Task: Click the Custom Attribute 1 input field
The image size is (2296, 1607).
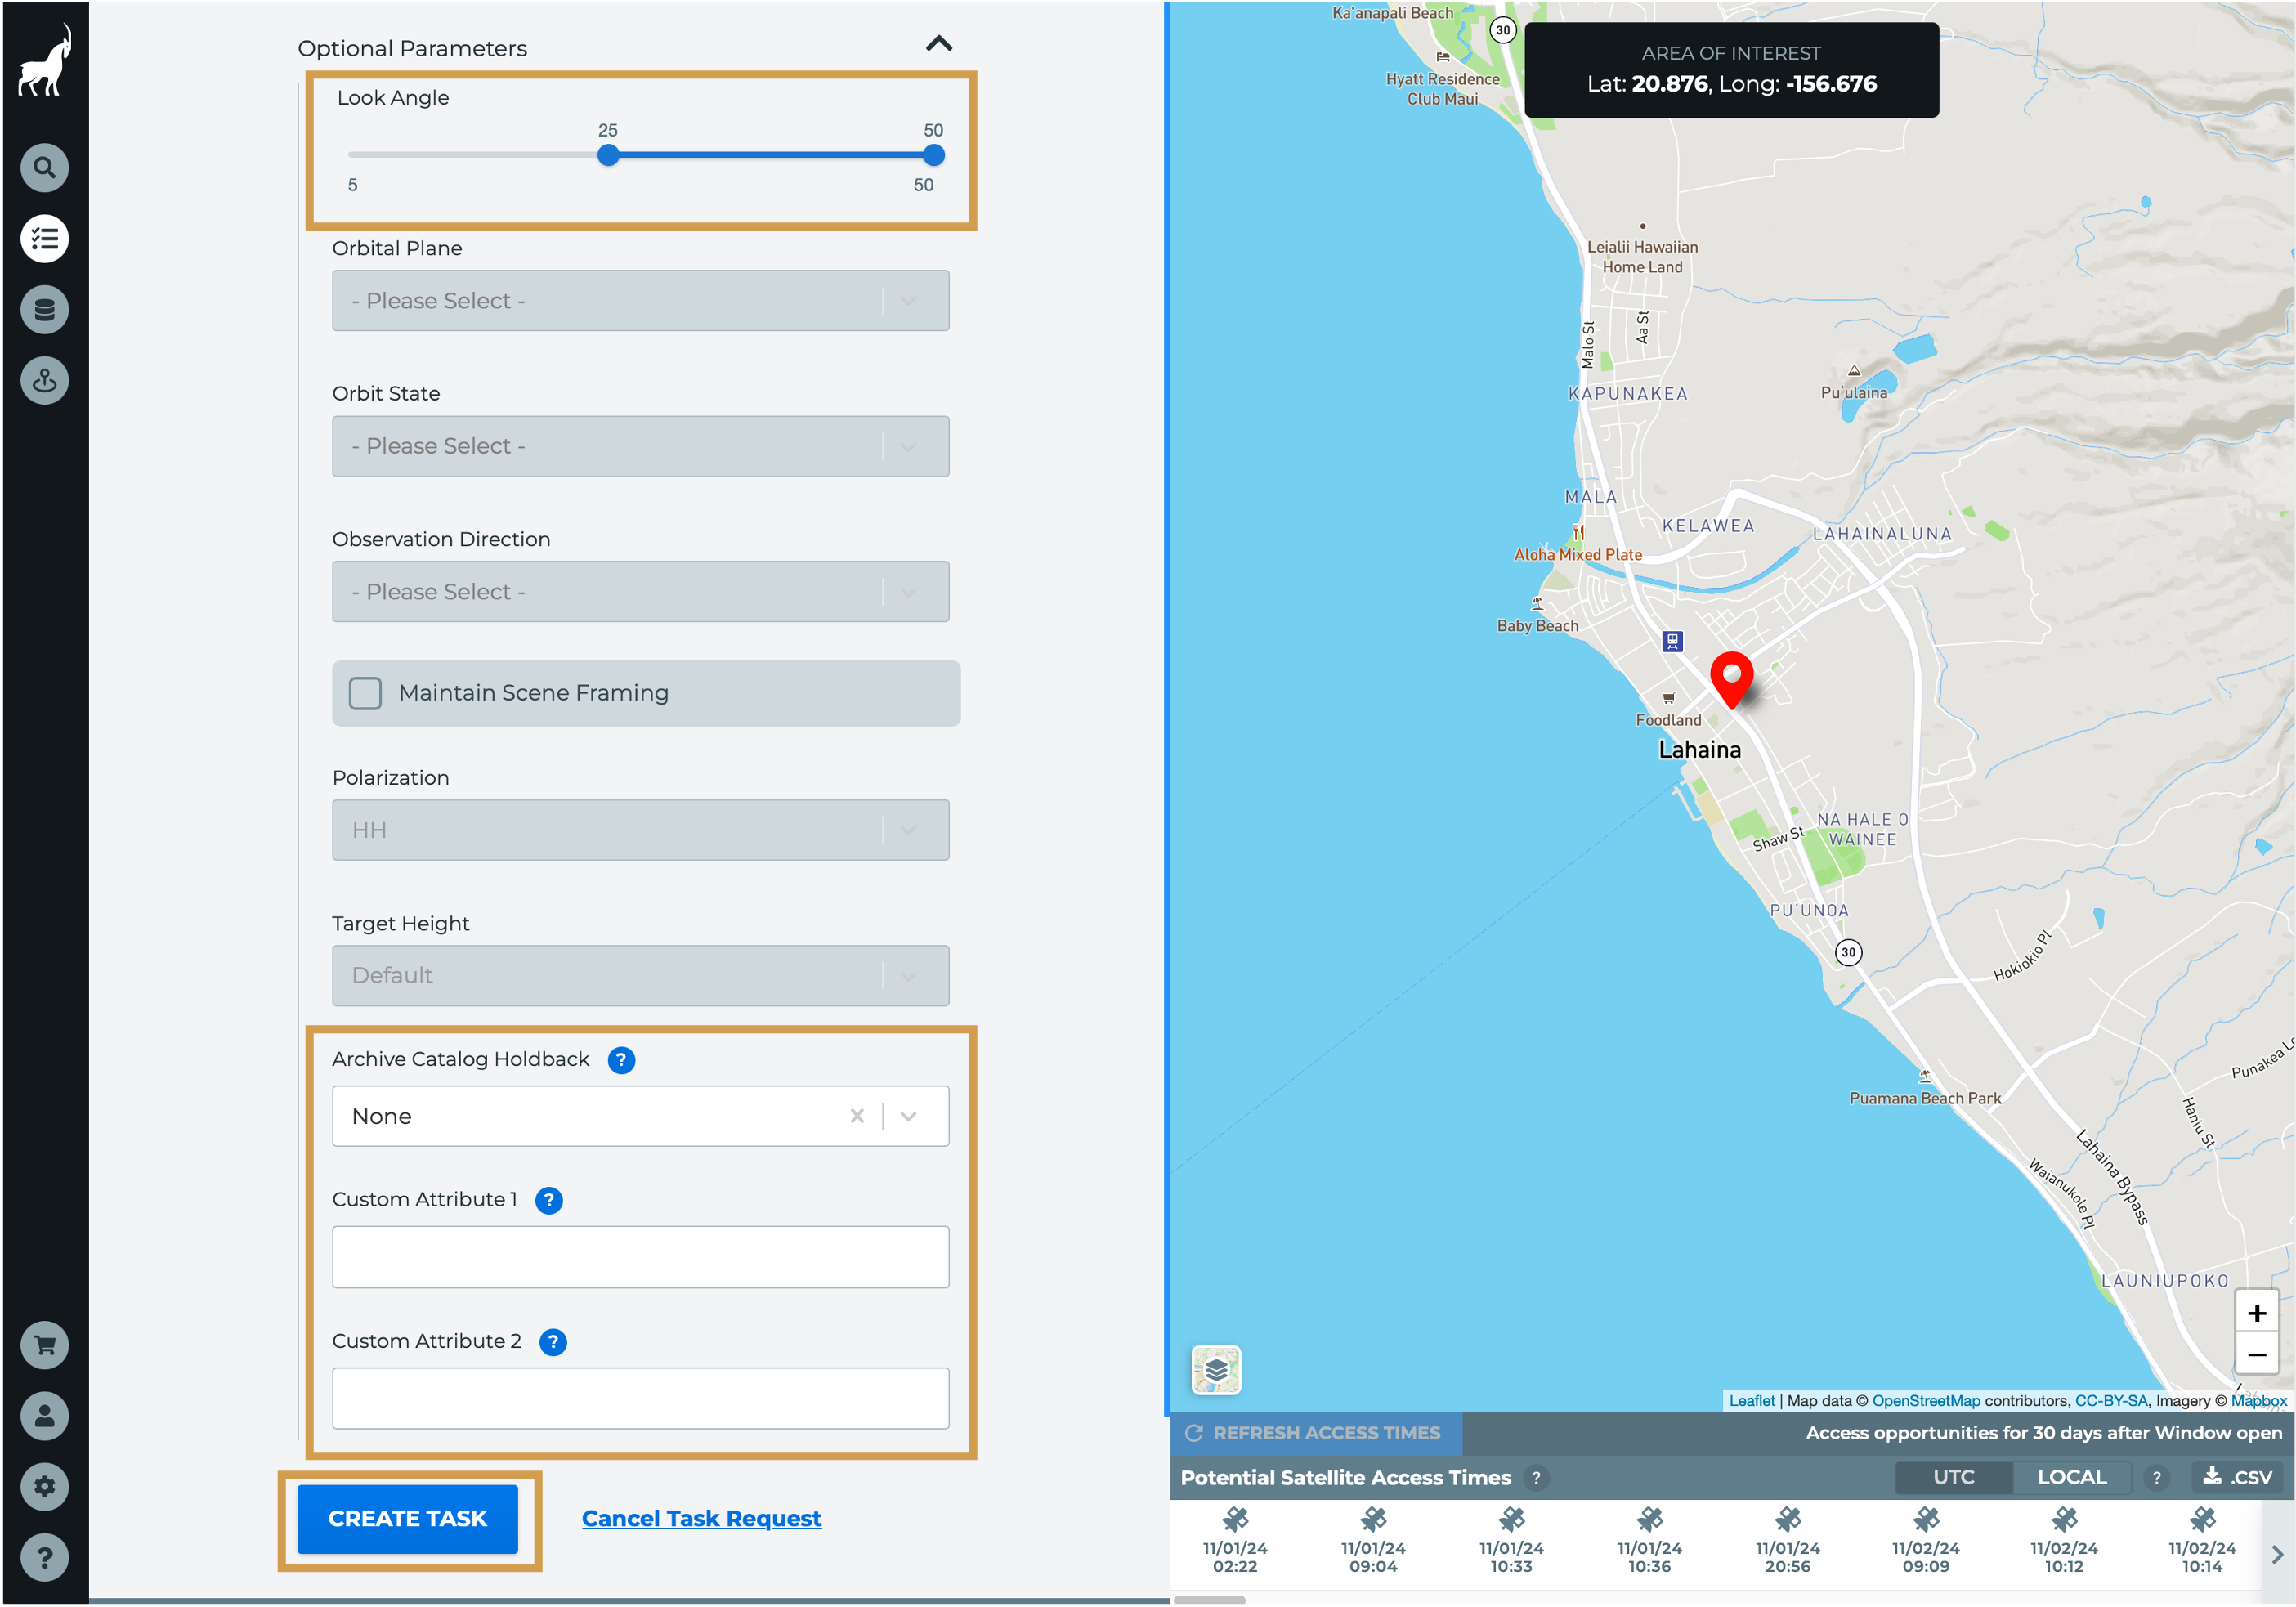Action: coord(640,1257)
